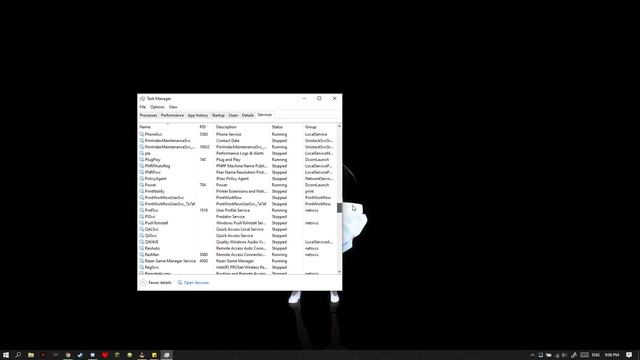Click the system tray clock
The image size is (640, 360).
612,355
